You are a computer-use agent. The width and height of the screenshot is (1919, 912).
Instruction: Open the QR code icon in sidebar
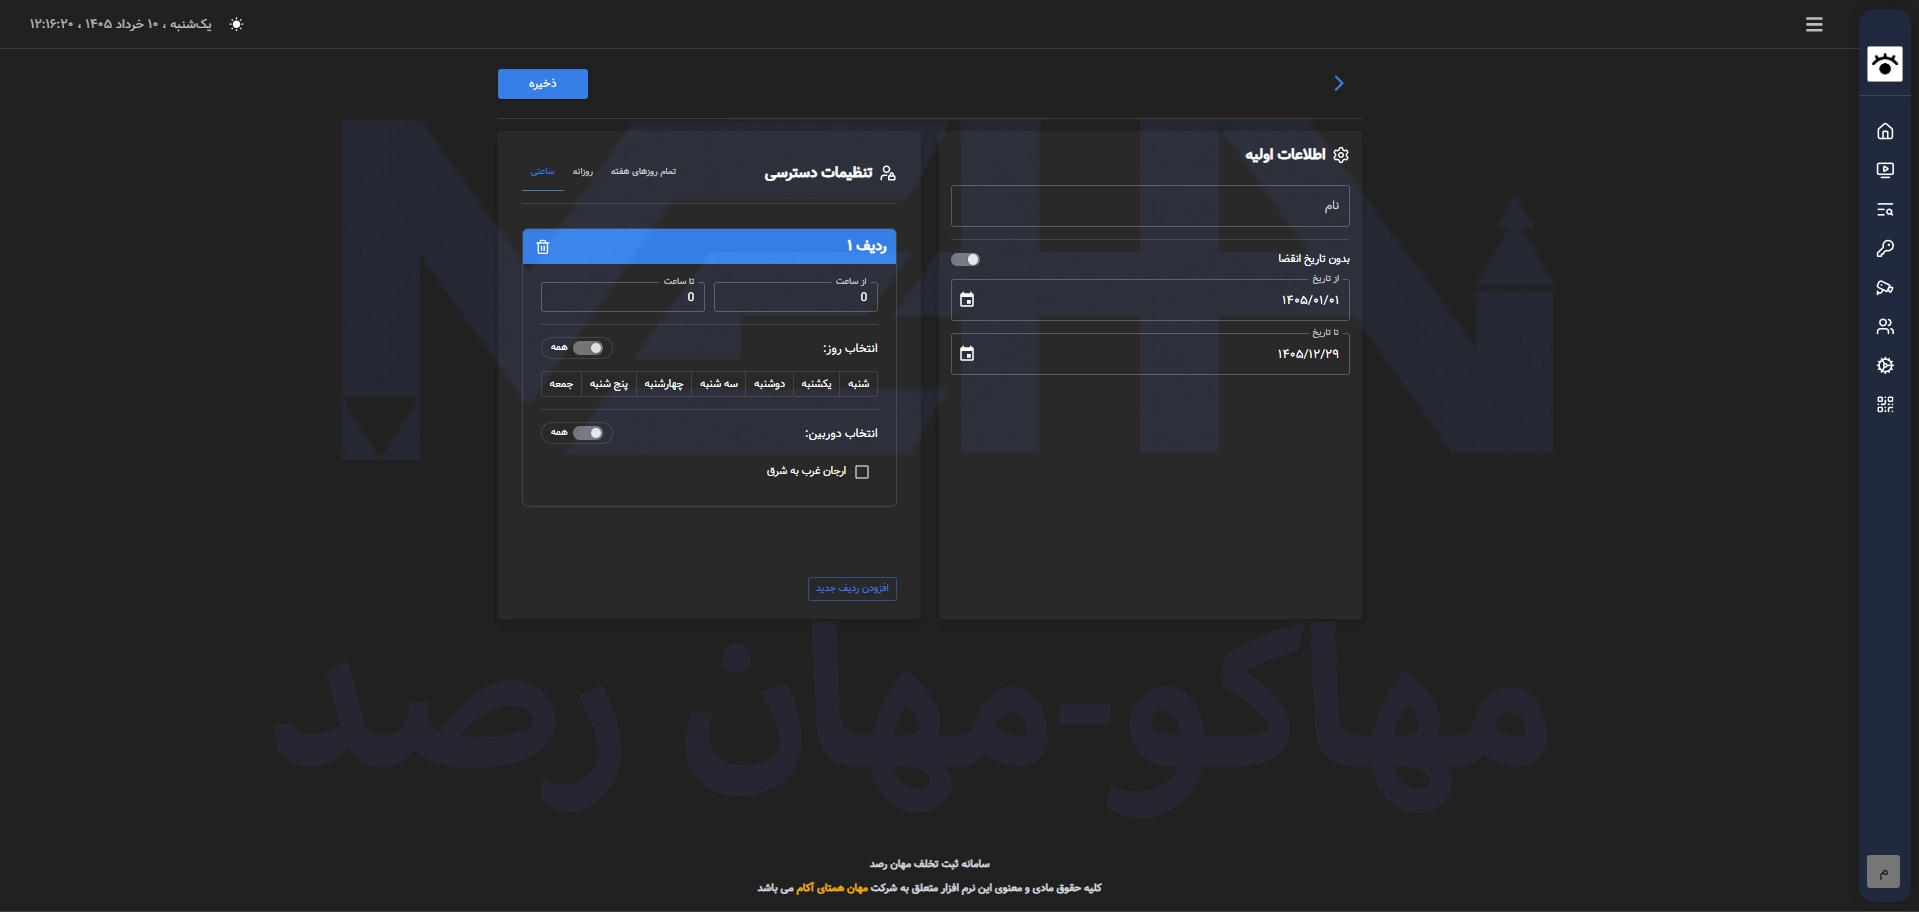point(1885,405)
